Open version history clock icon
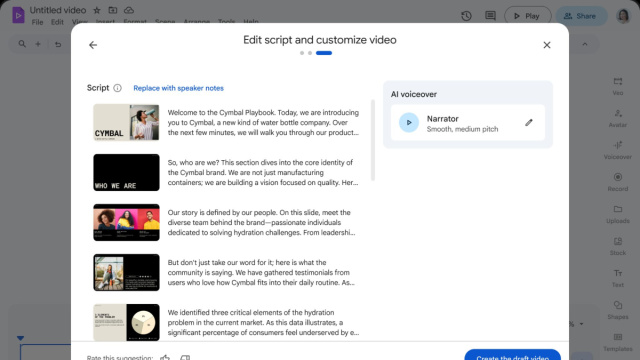This screenshot has width=640, height=360. point(466,16)
